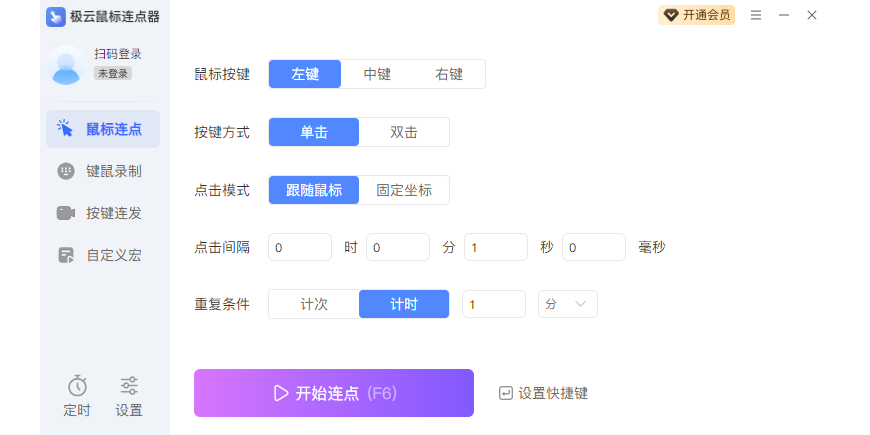The height and width of the screenshot is (435, 870).
Task: Click the 按键连发 camera icon
Action: [x=66, y=213]
